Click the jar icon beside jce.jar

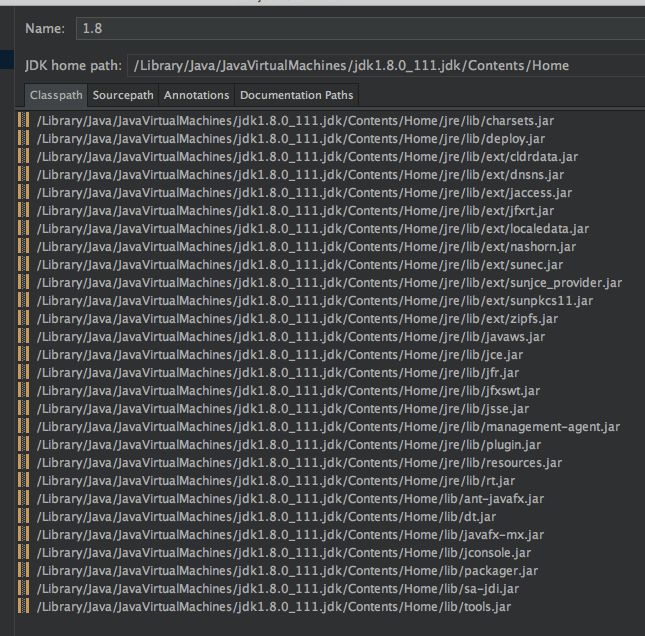coord(24,355)
